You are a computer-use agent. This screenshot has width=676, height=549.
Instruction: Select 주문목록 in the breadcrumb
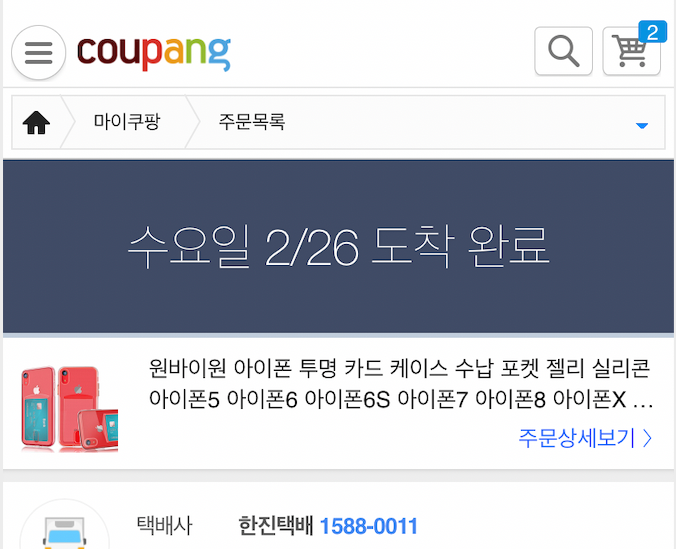point(252,122)
